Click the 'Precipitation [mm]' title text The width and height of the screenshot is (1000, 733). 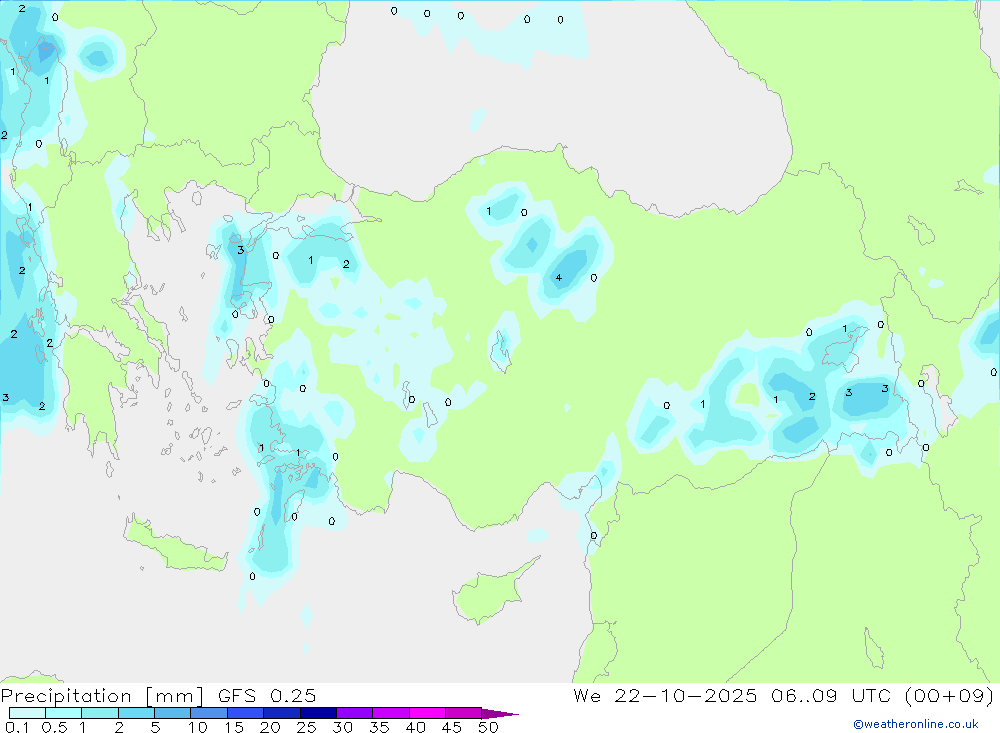102,696
